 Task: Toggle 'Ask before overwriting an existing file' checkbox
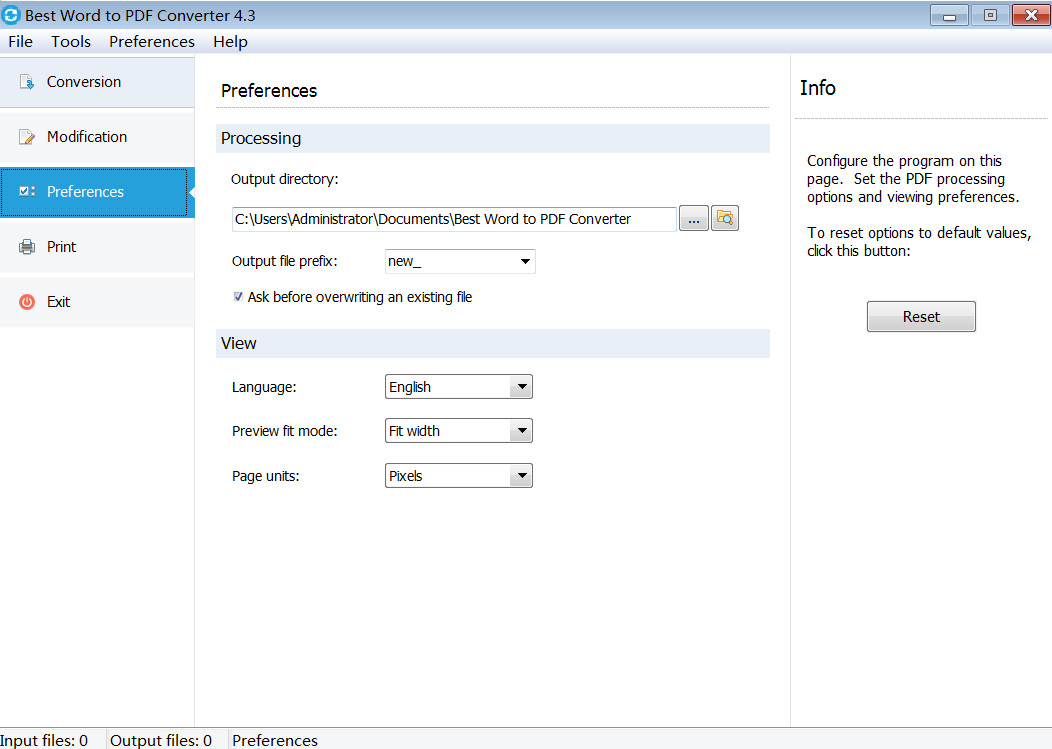tap(238, 297)
